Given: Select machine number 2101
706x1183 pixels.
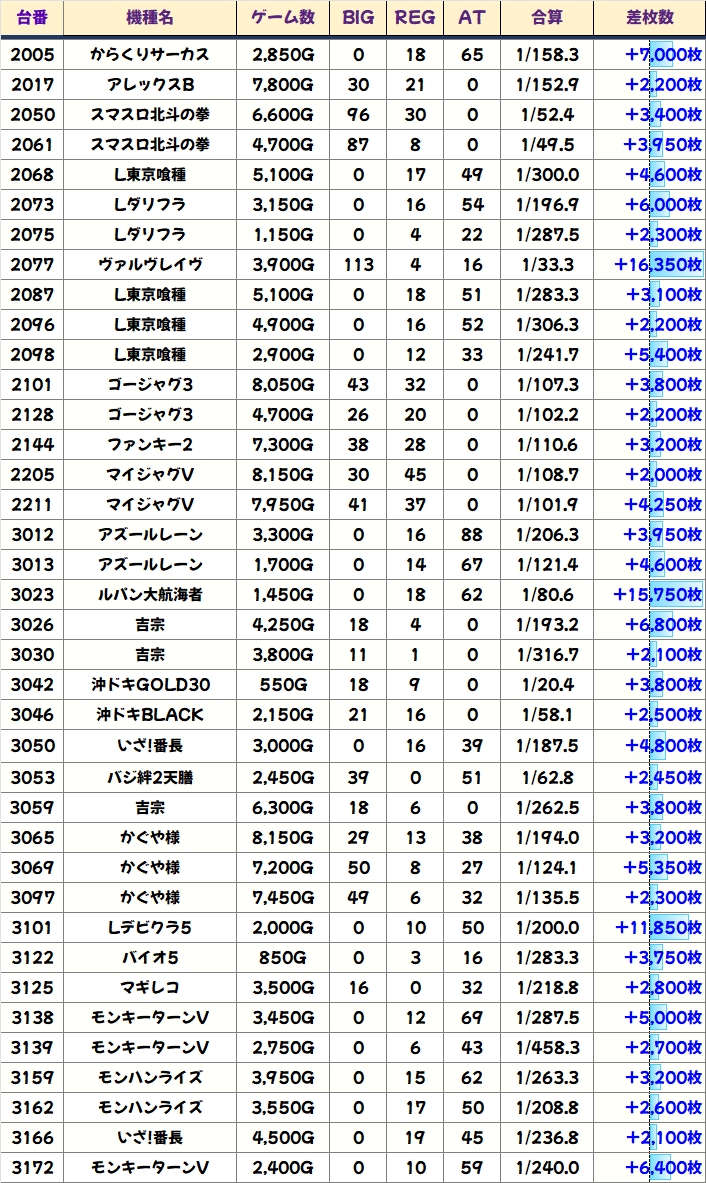Looking at the screenshot, I should coord(32,385).
